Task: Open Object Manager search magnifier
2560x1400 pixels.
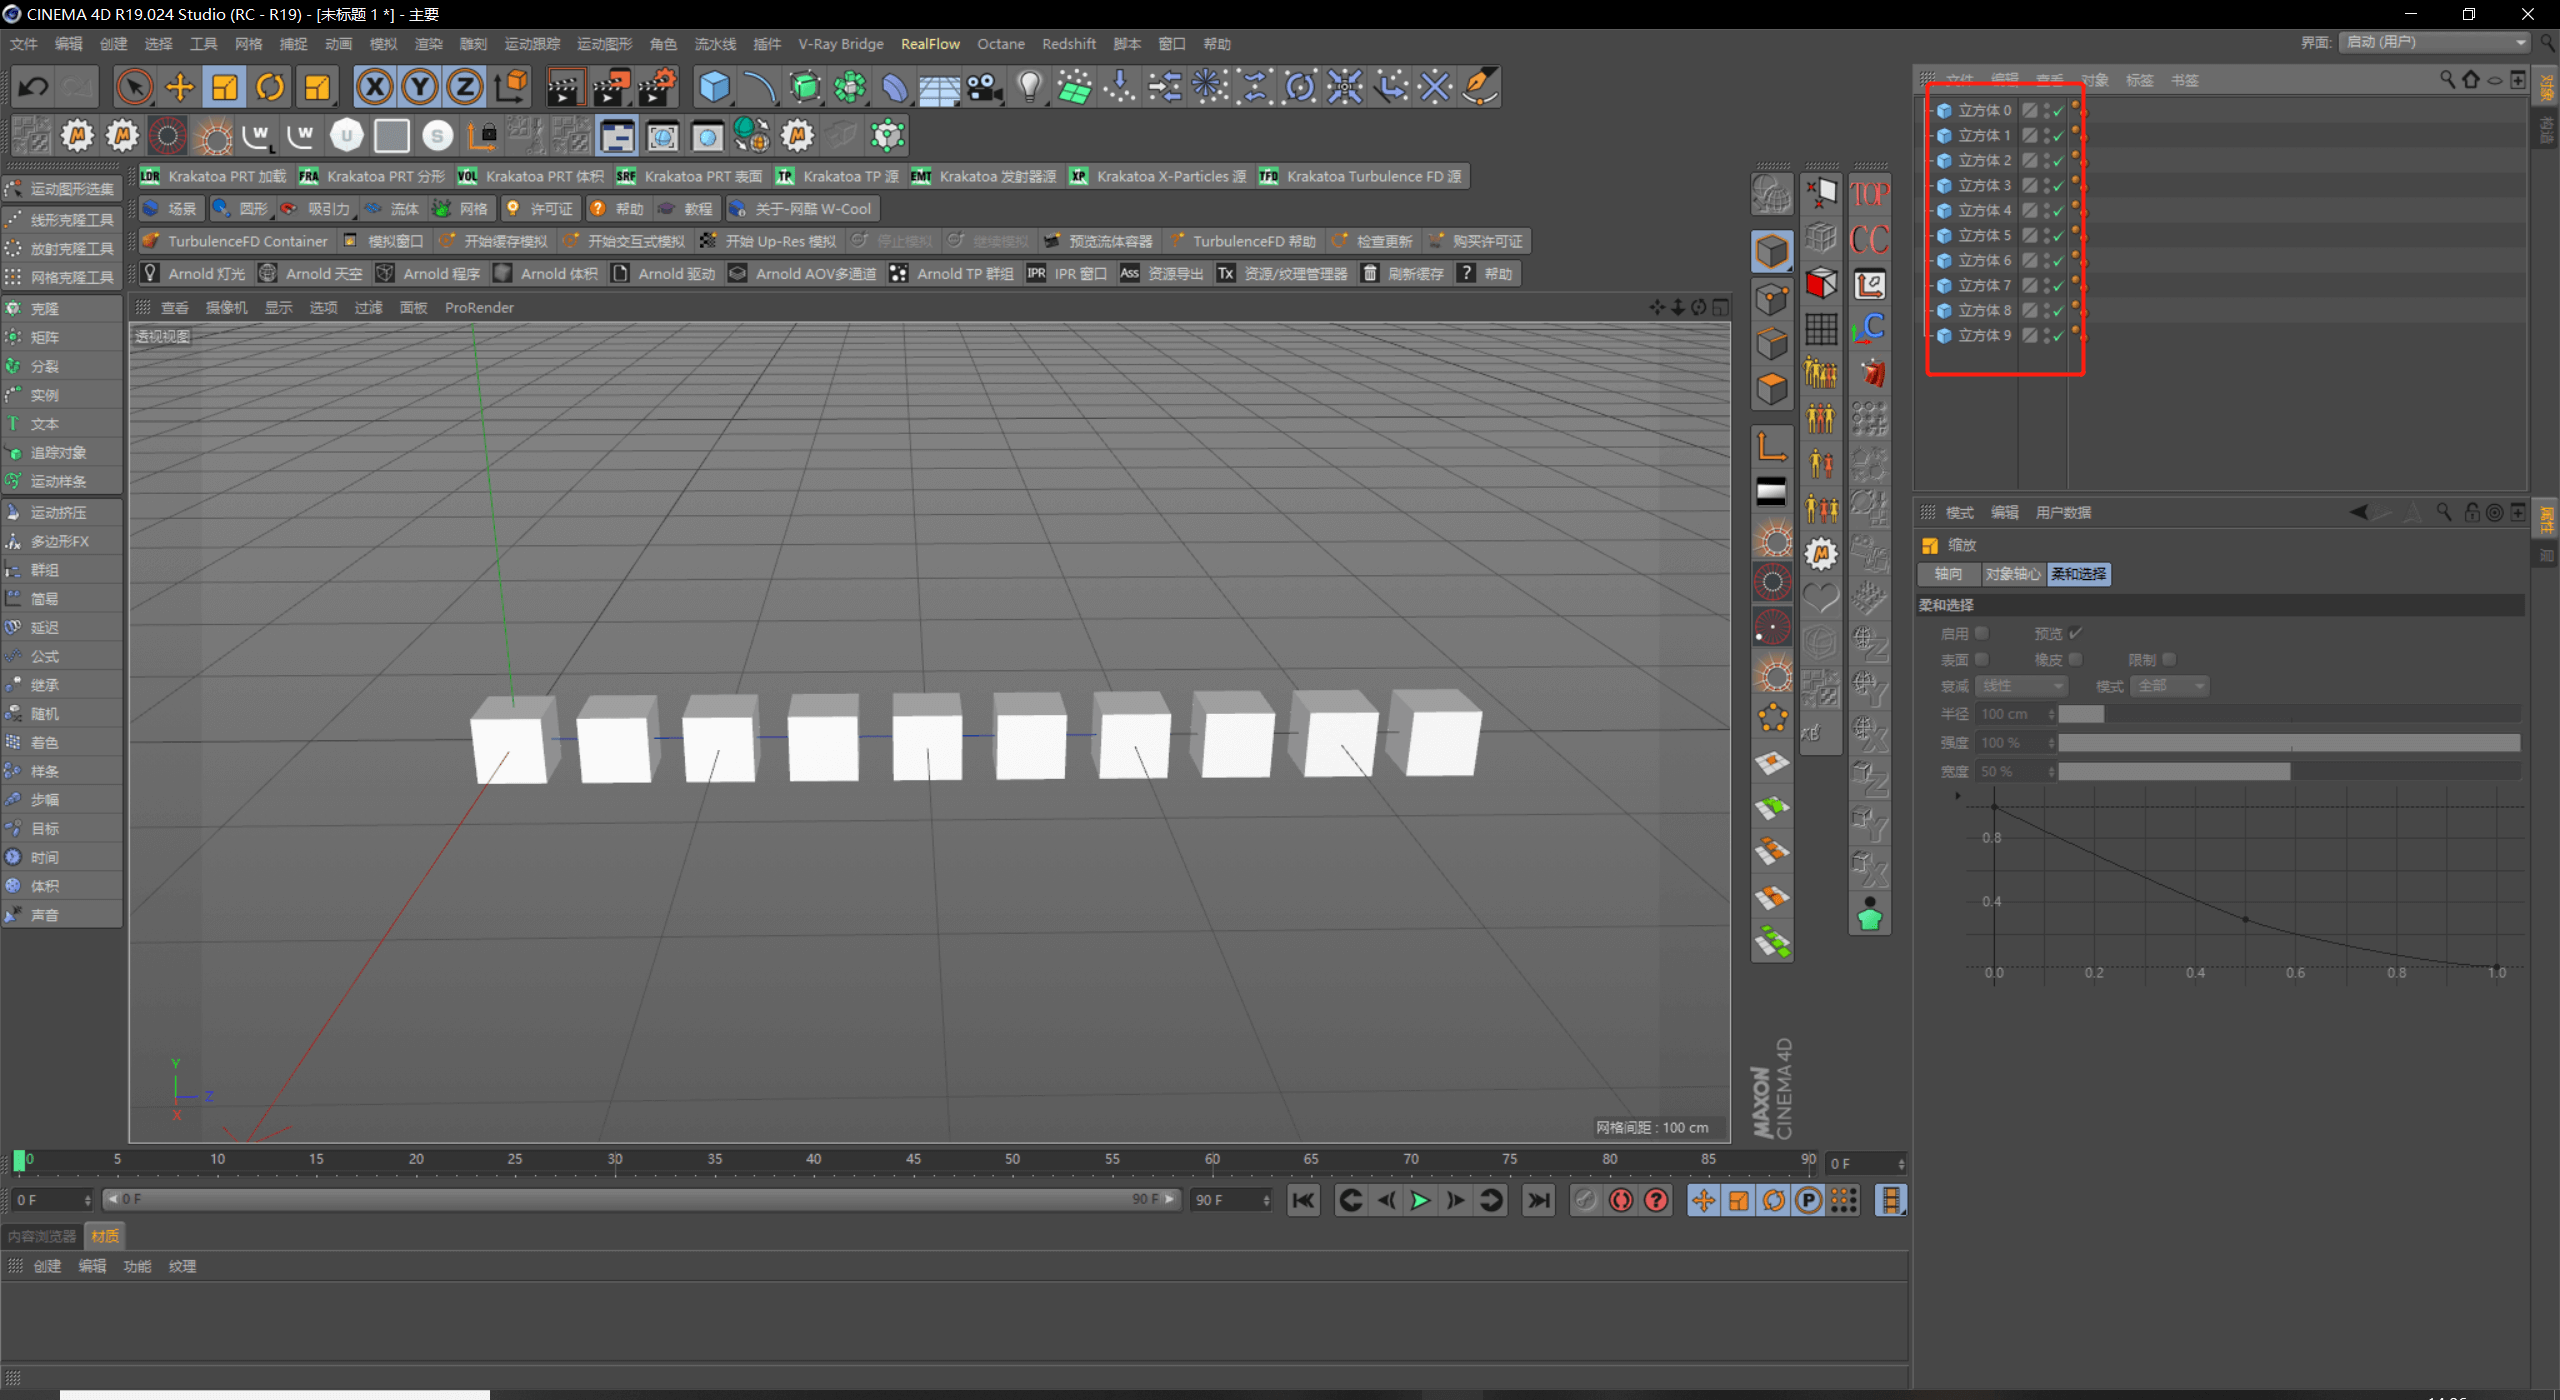Action: click(x=2446, y=79)
